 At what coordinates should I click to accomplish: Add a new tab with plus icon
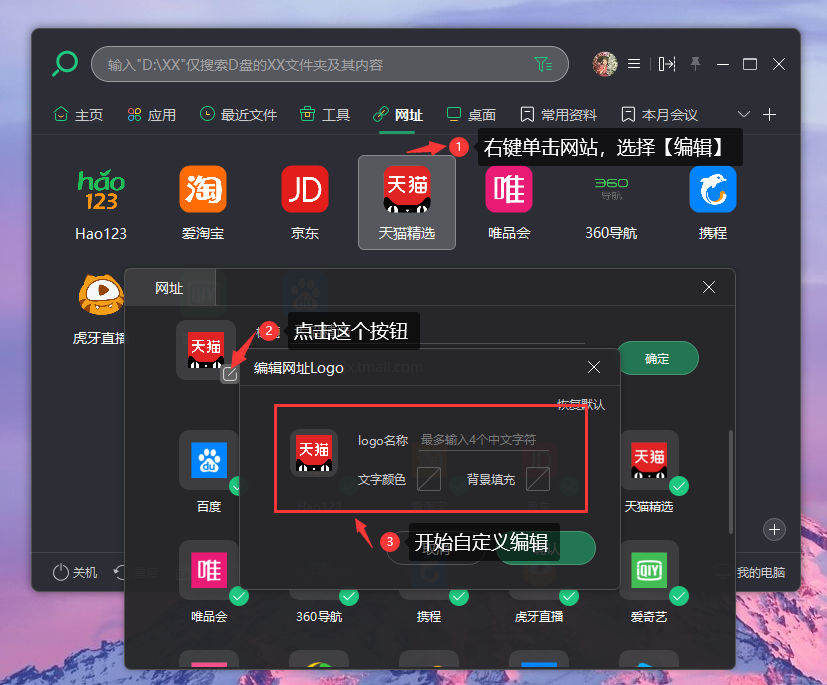coord(770,114)
